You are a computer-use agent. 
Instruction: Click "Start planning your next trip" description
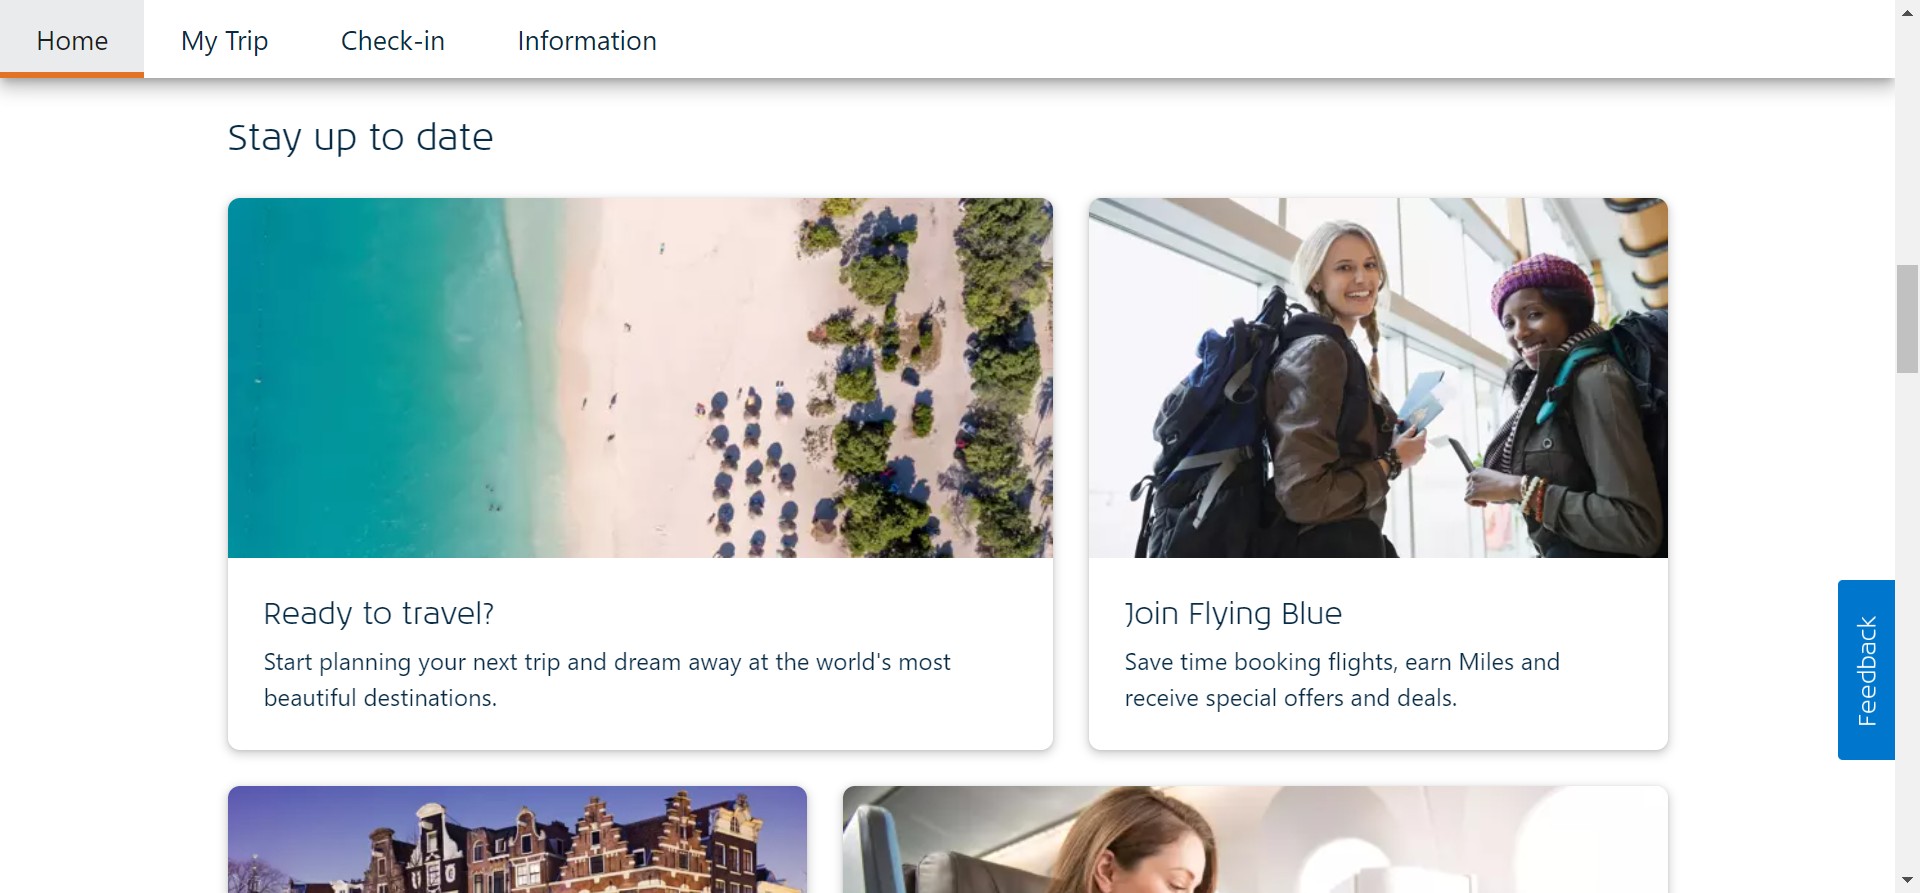(x=607, y=680)
